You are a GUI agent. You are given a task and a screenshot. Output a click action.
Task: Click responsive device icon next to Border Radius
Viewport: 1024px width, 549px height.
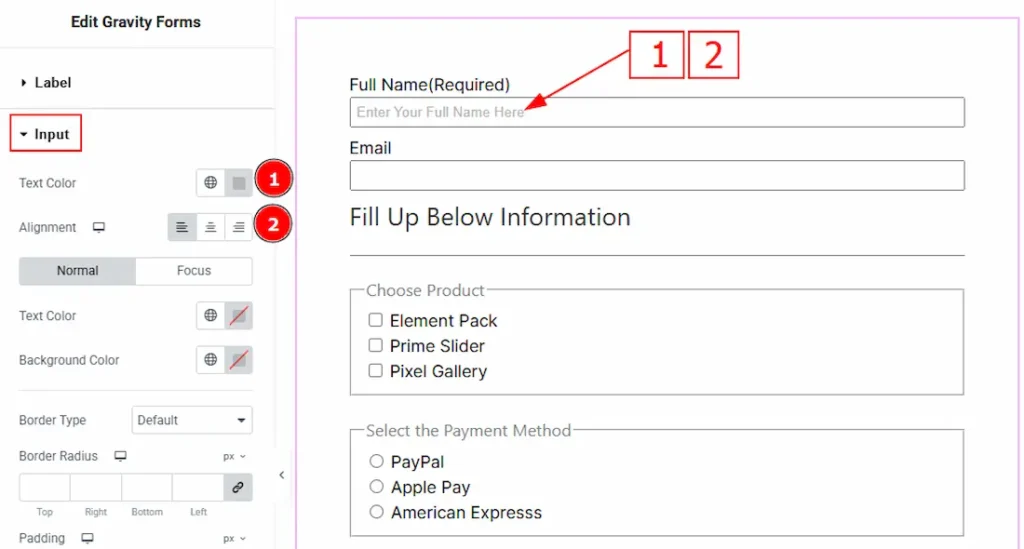120,456
